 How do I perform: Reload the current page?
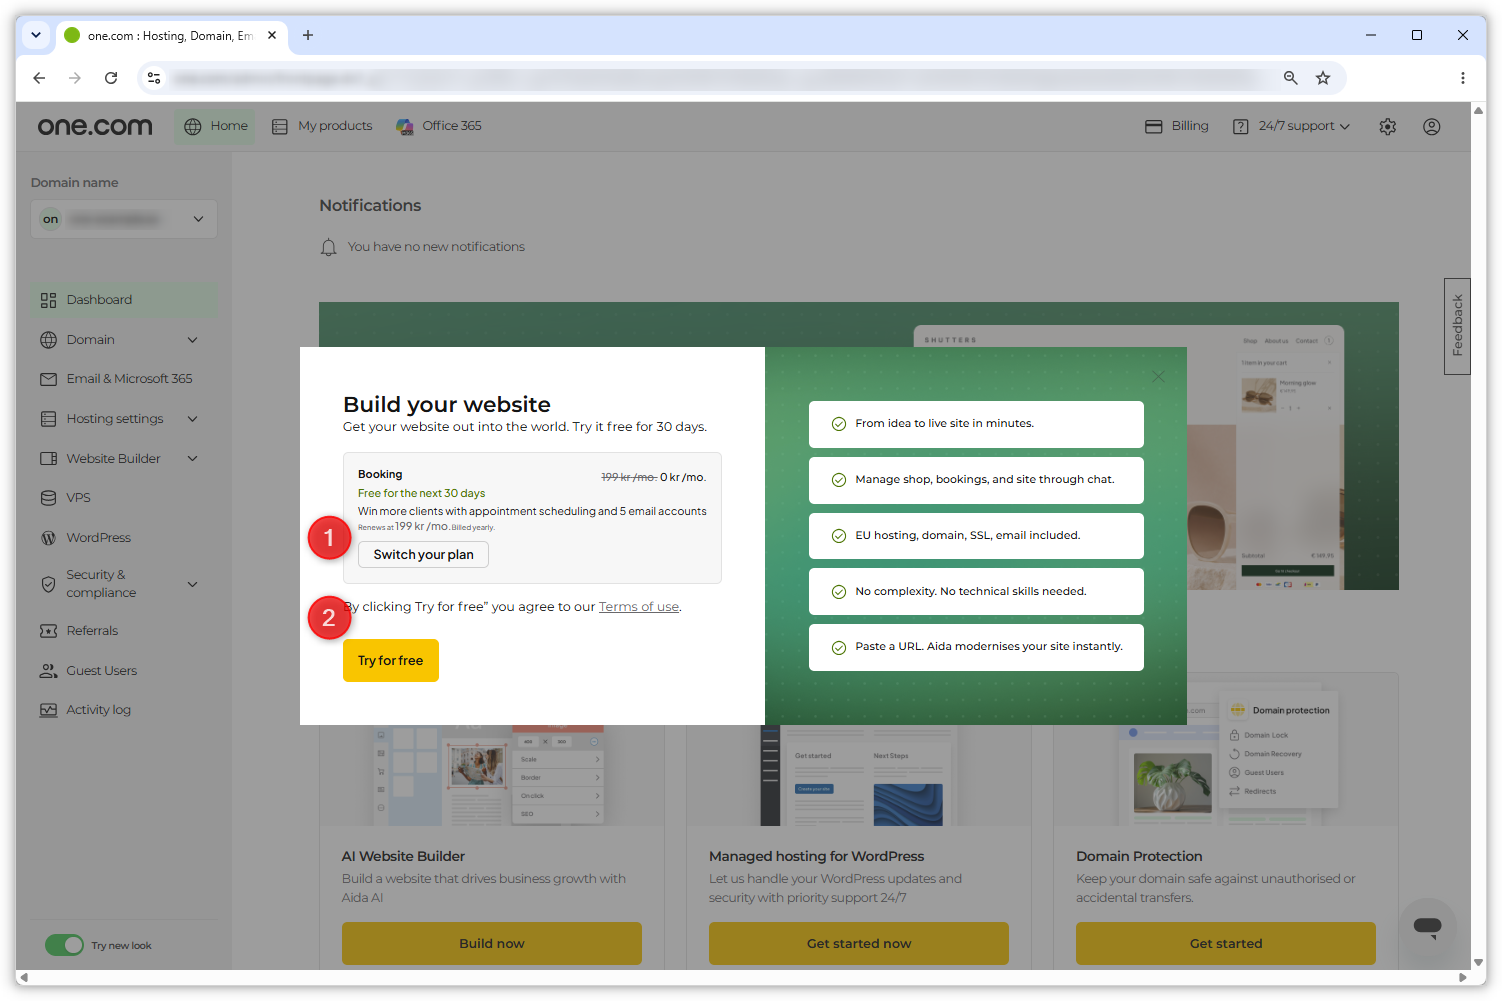[x=111, y=78]
